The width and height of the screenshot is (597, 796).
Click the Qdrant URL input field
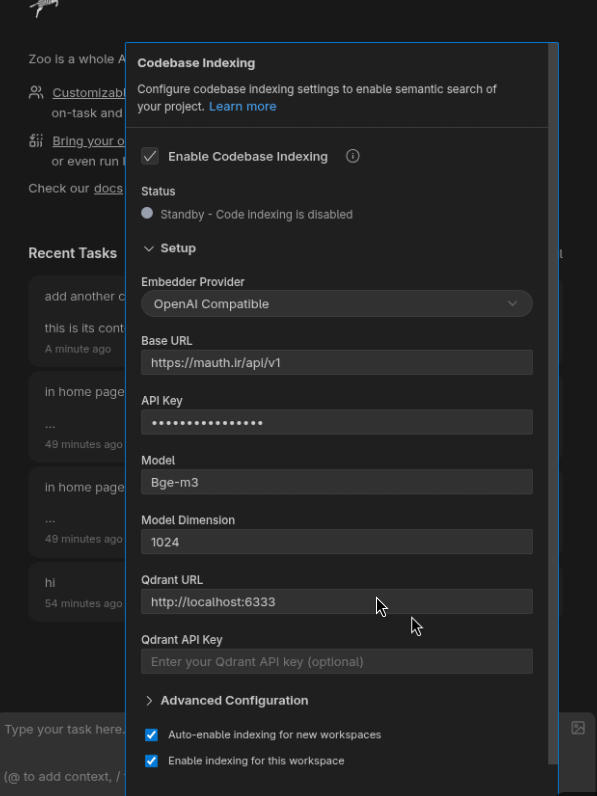point(337,602)
